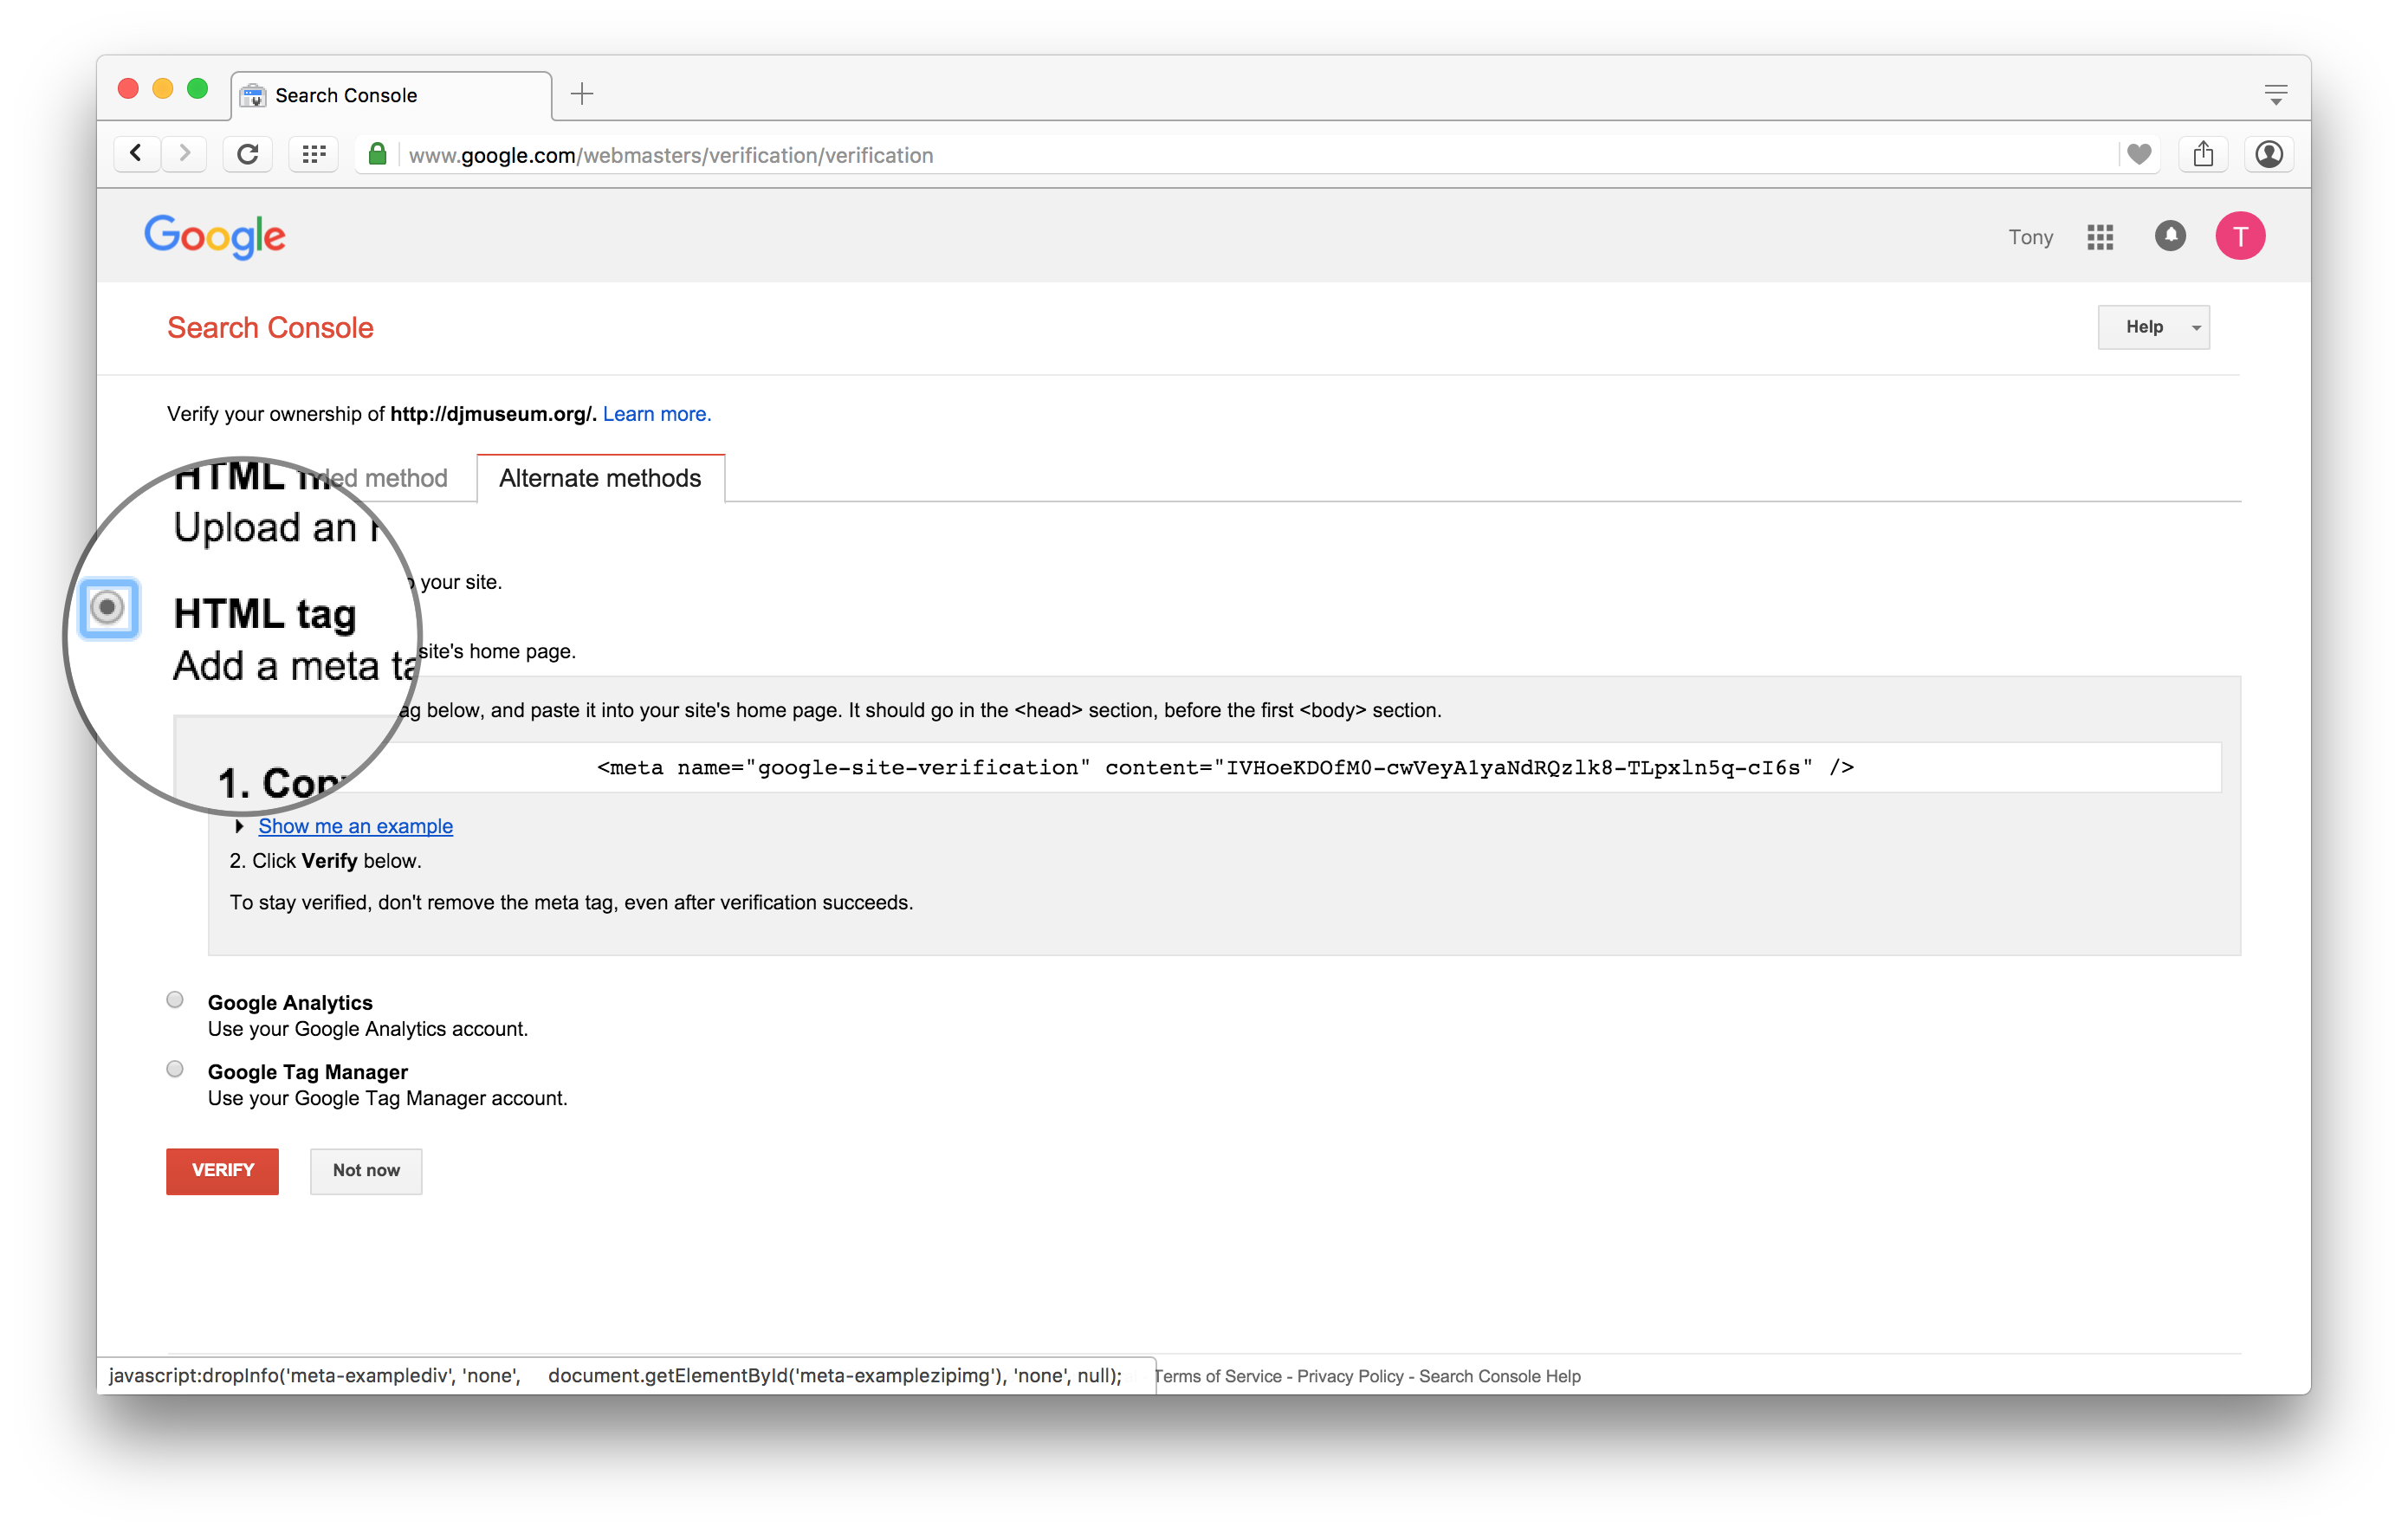The height and width of the screenshot is (1533, 2408).
Task: Open the Help dropdown menu
Action: 2153,327
